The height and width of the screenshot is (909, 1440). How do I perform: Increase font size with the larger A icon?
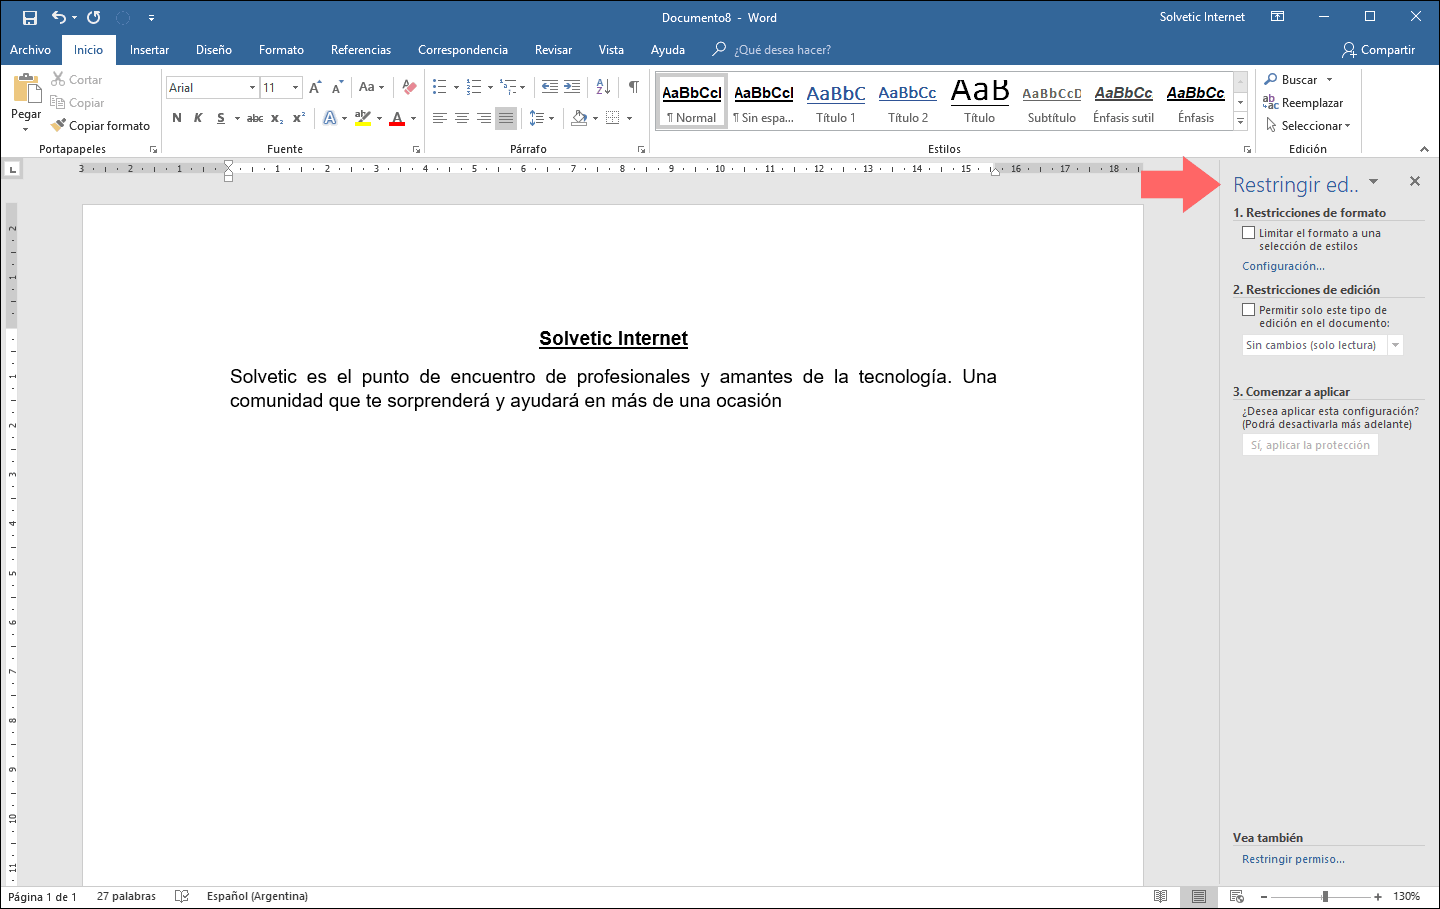click(315, 88)
